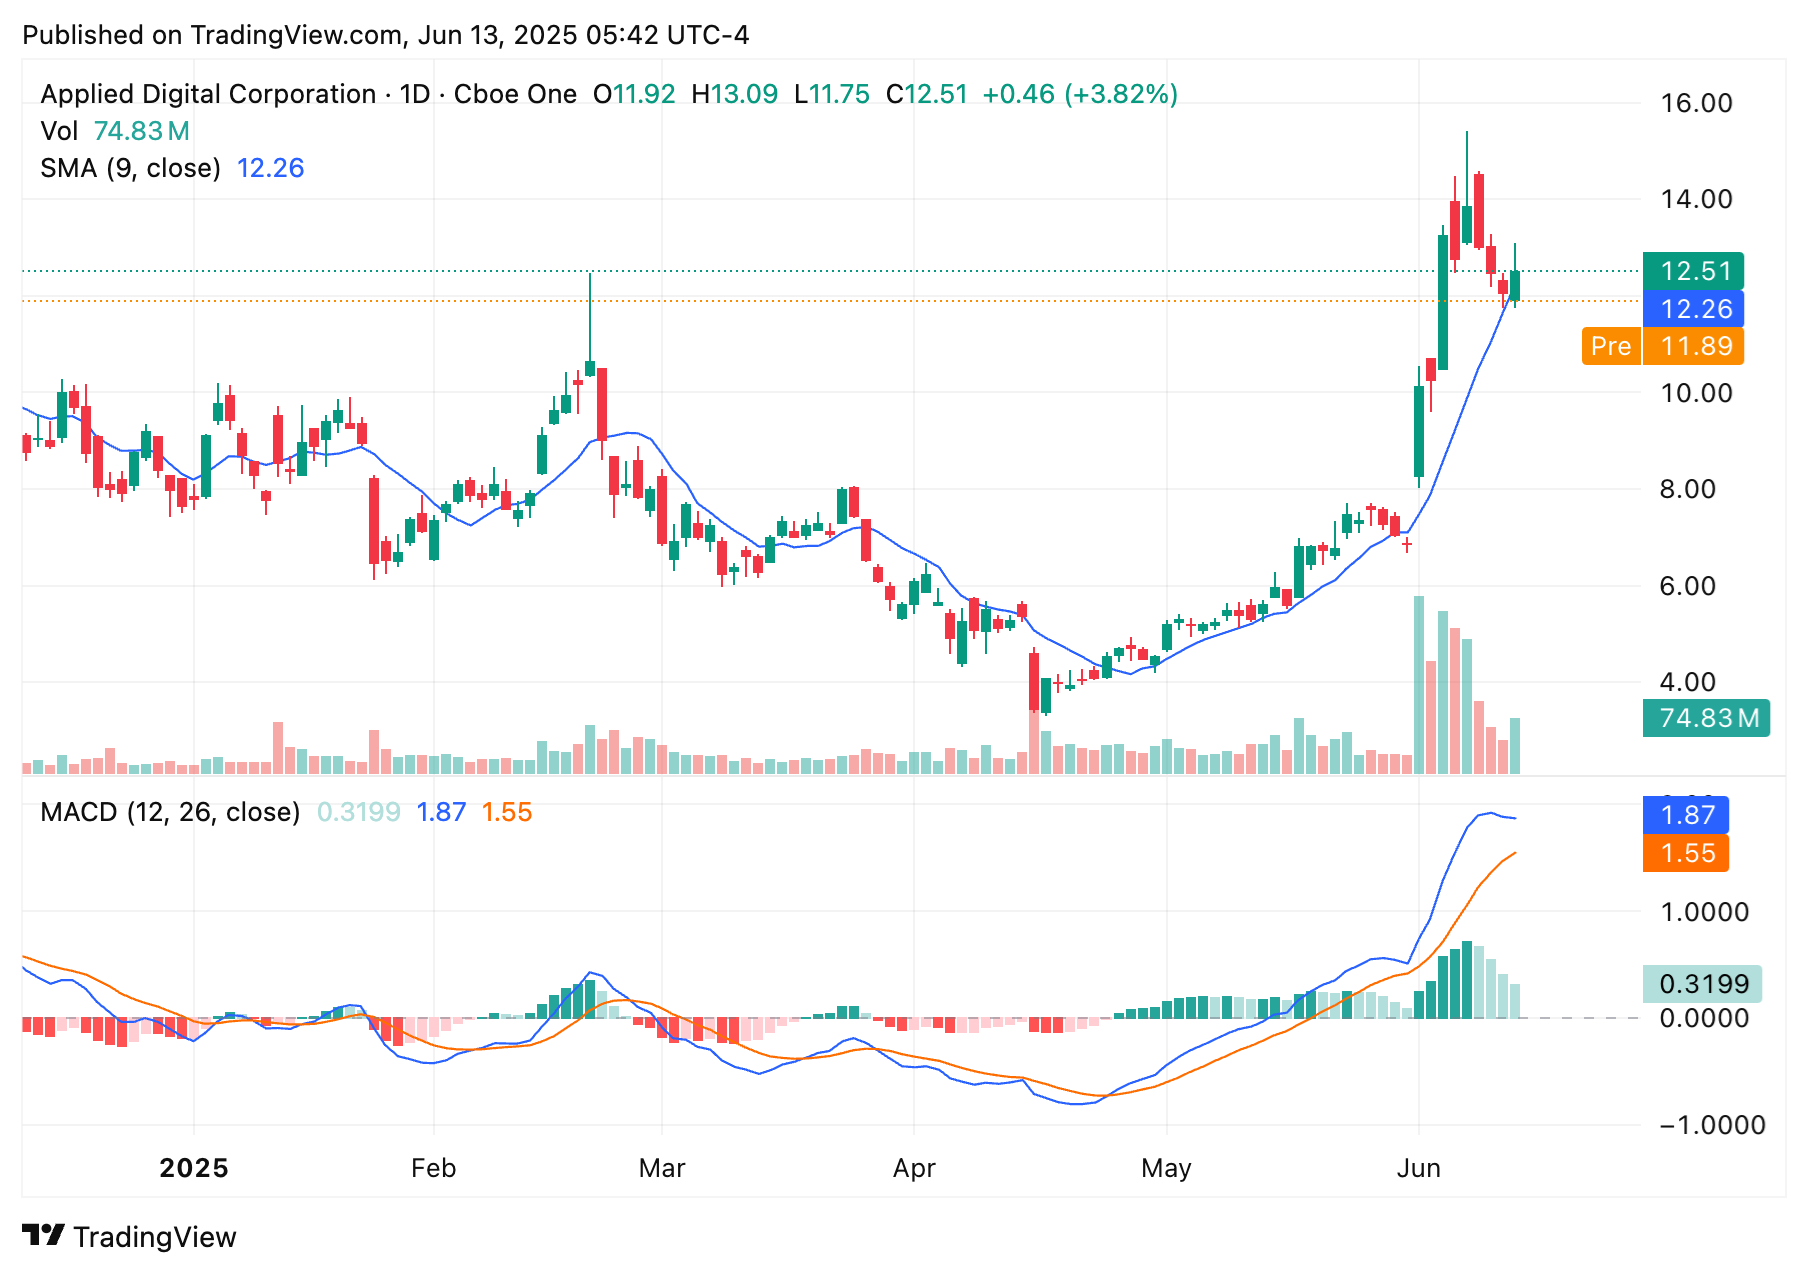This screenshot has height=1274, width=1808.
Task: Click the '0.0000' MACD axis label
Action: click(1704, 1018)
